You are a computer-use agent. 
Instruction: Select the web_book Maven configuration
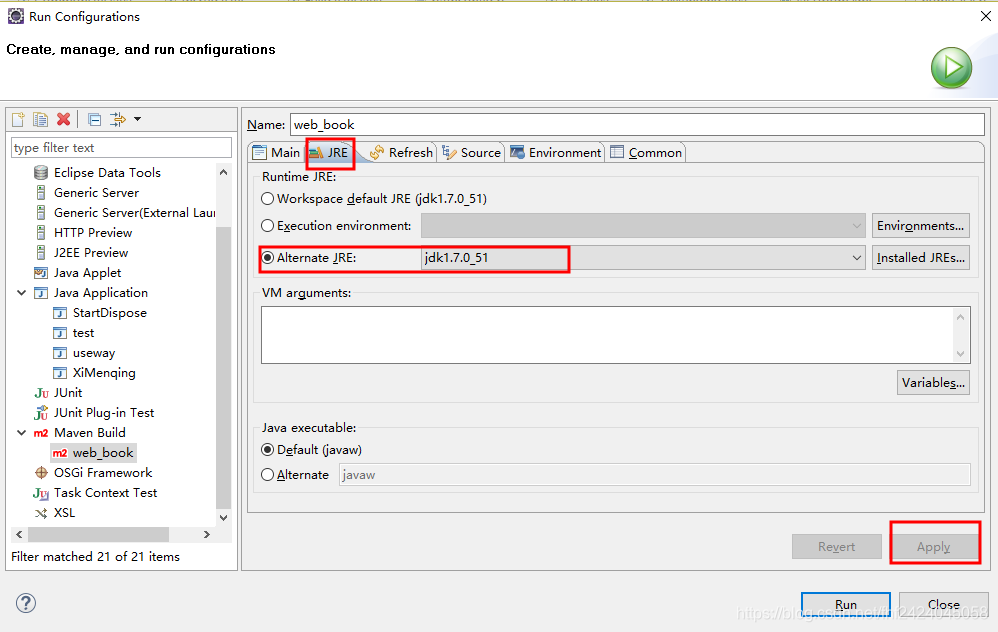click(103, 453)
